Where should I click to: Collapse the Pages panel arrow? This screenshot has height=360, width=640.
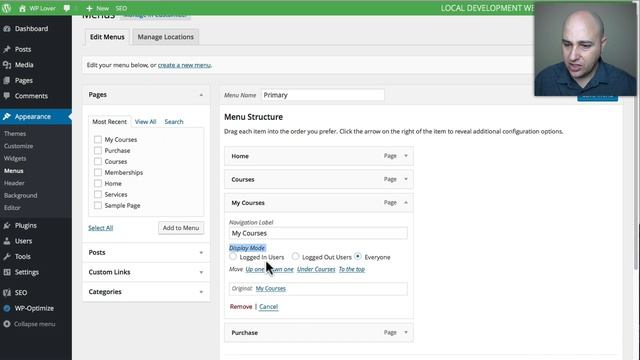(201, 95)
